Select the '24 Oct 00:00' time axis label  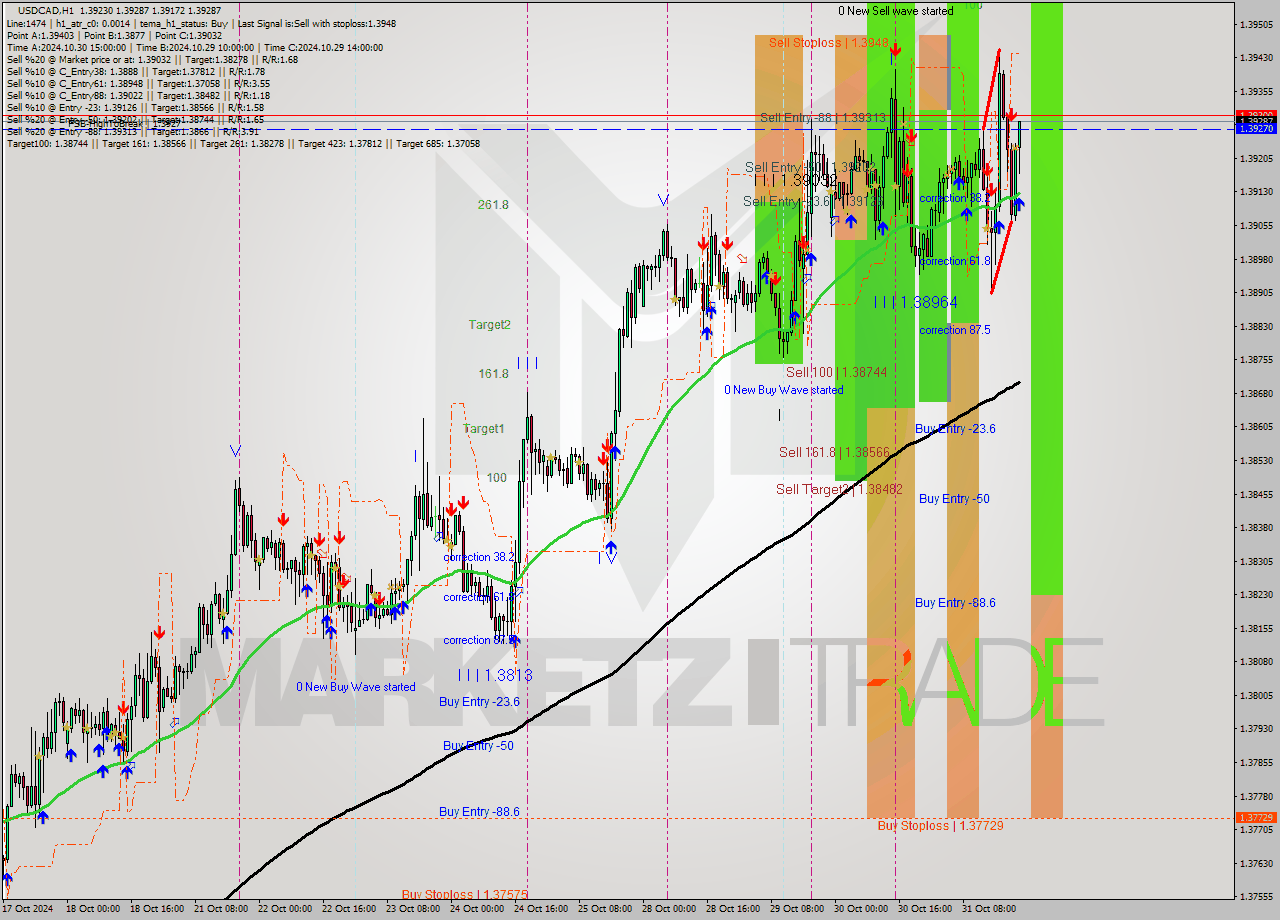click(x=477, y=909)
